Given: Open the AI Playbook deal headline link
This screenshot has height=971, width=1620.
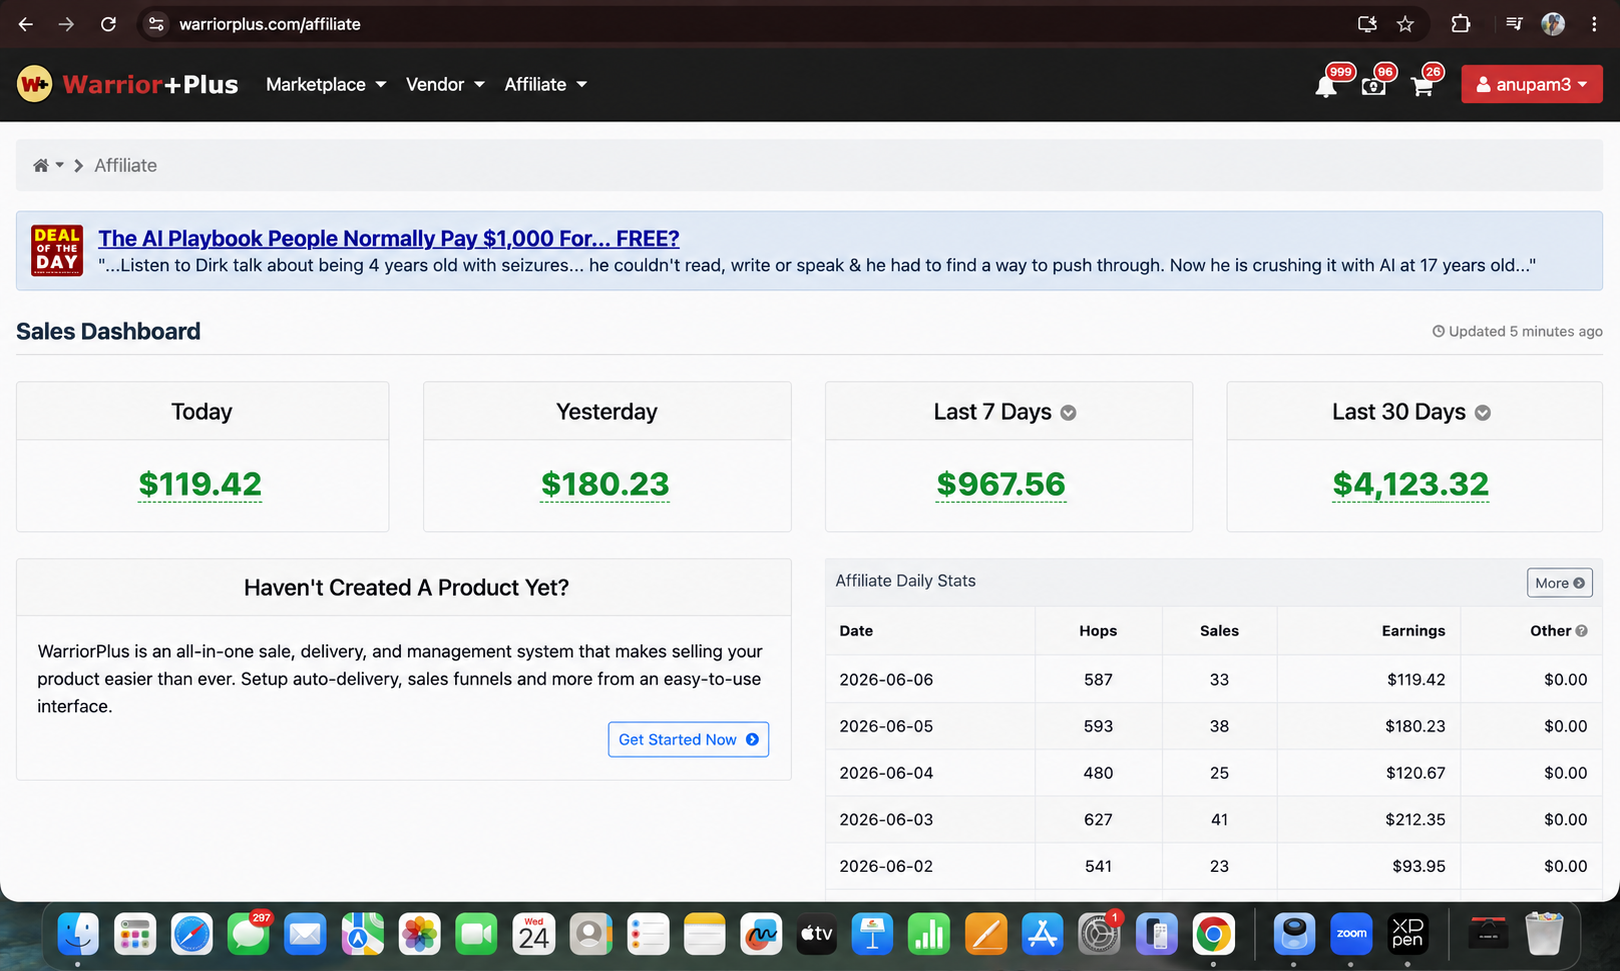Looking at the screenshot, I should 389,238.
